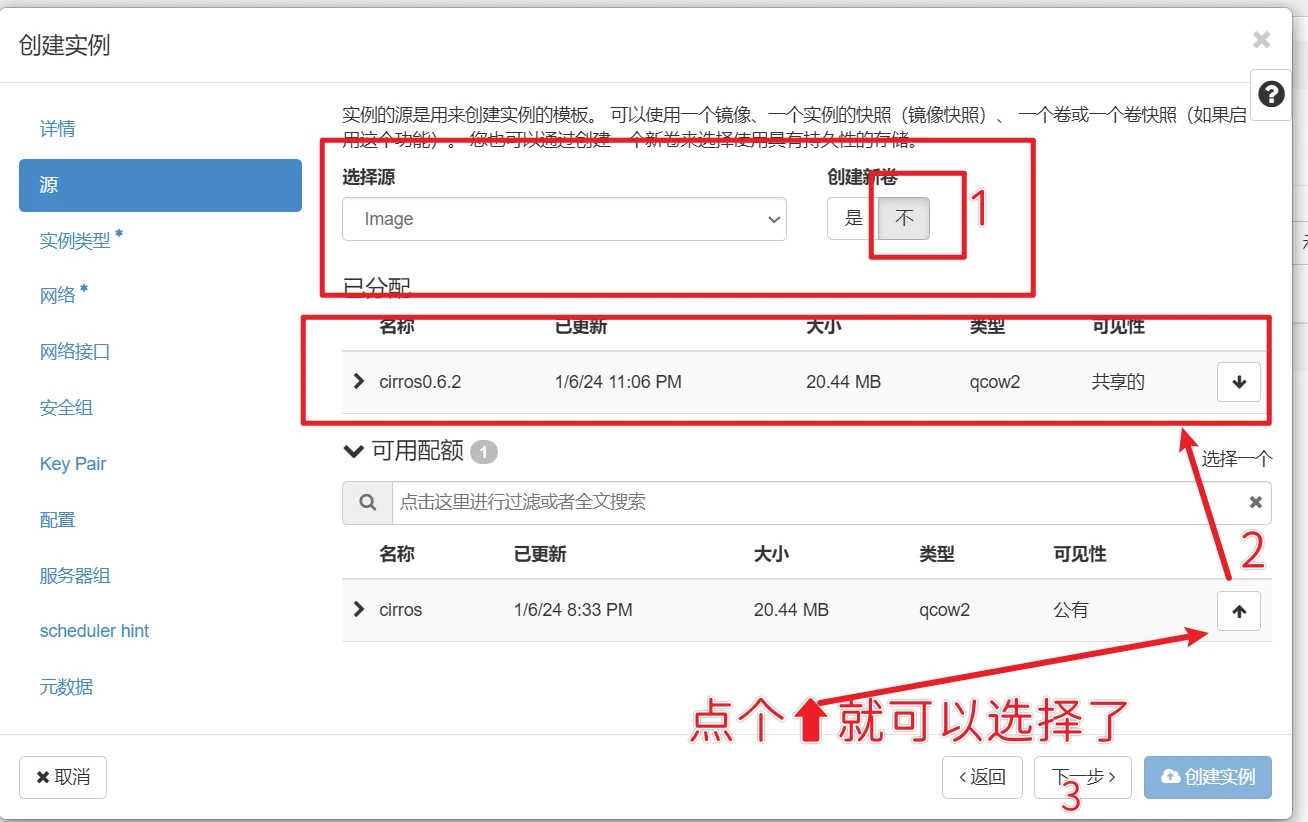This screenshot has width=1308, height=822.
Task: Collapse the 可用配额 section
Action: [x=353, y=452]
